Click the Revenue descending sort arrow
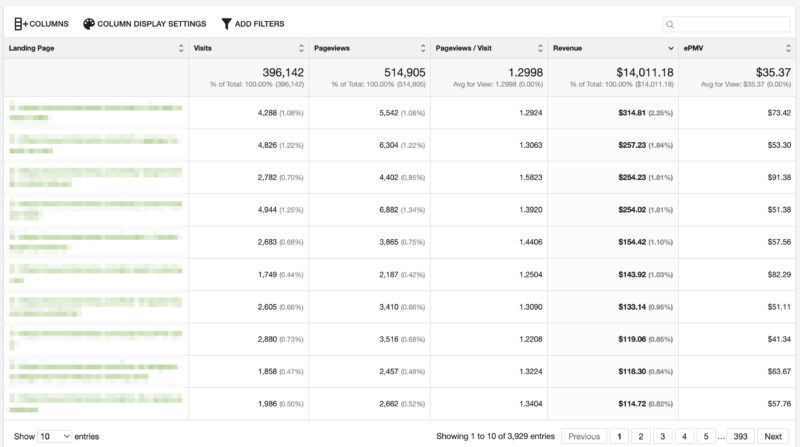 tap(670, 47)
